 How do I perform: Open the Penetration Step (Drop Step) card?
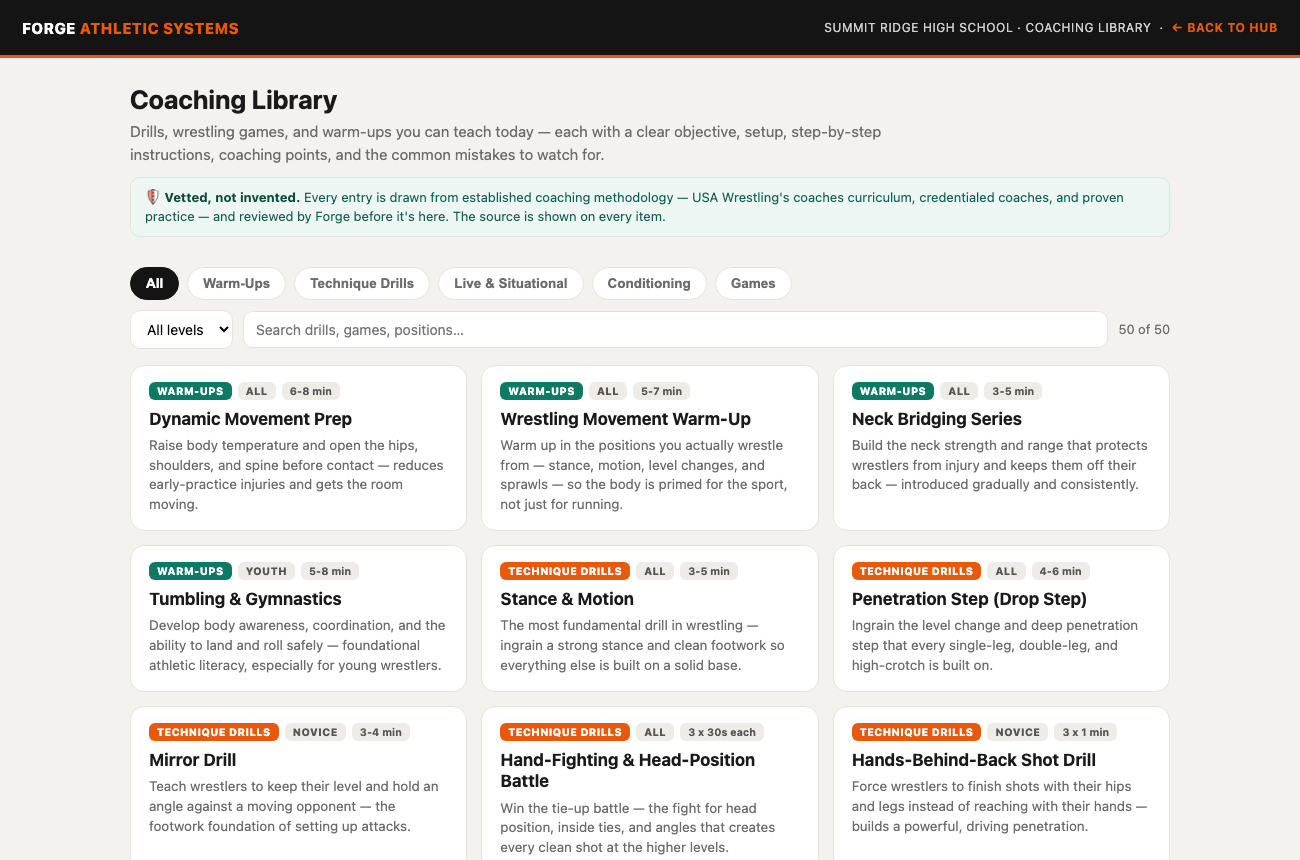1001,618
